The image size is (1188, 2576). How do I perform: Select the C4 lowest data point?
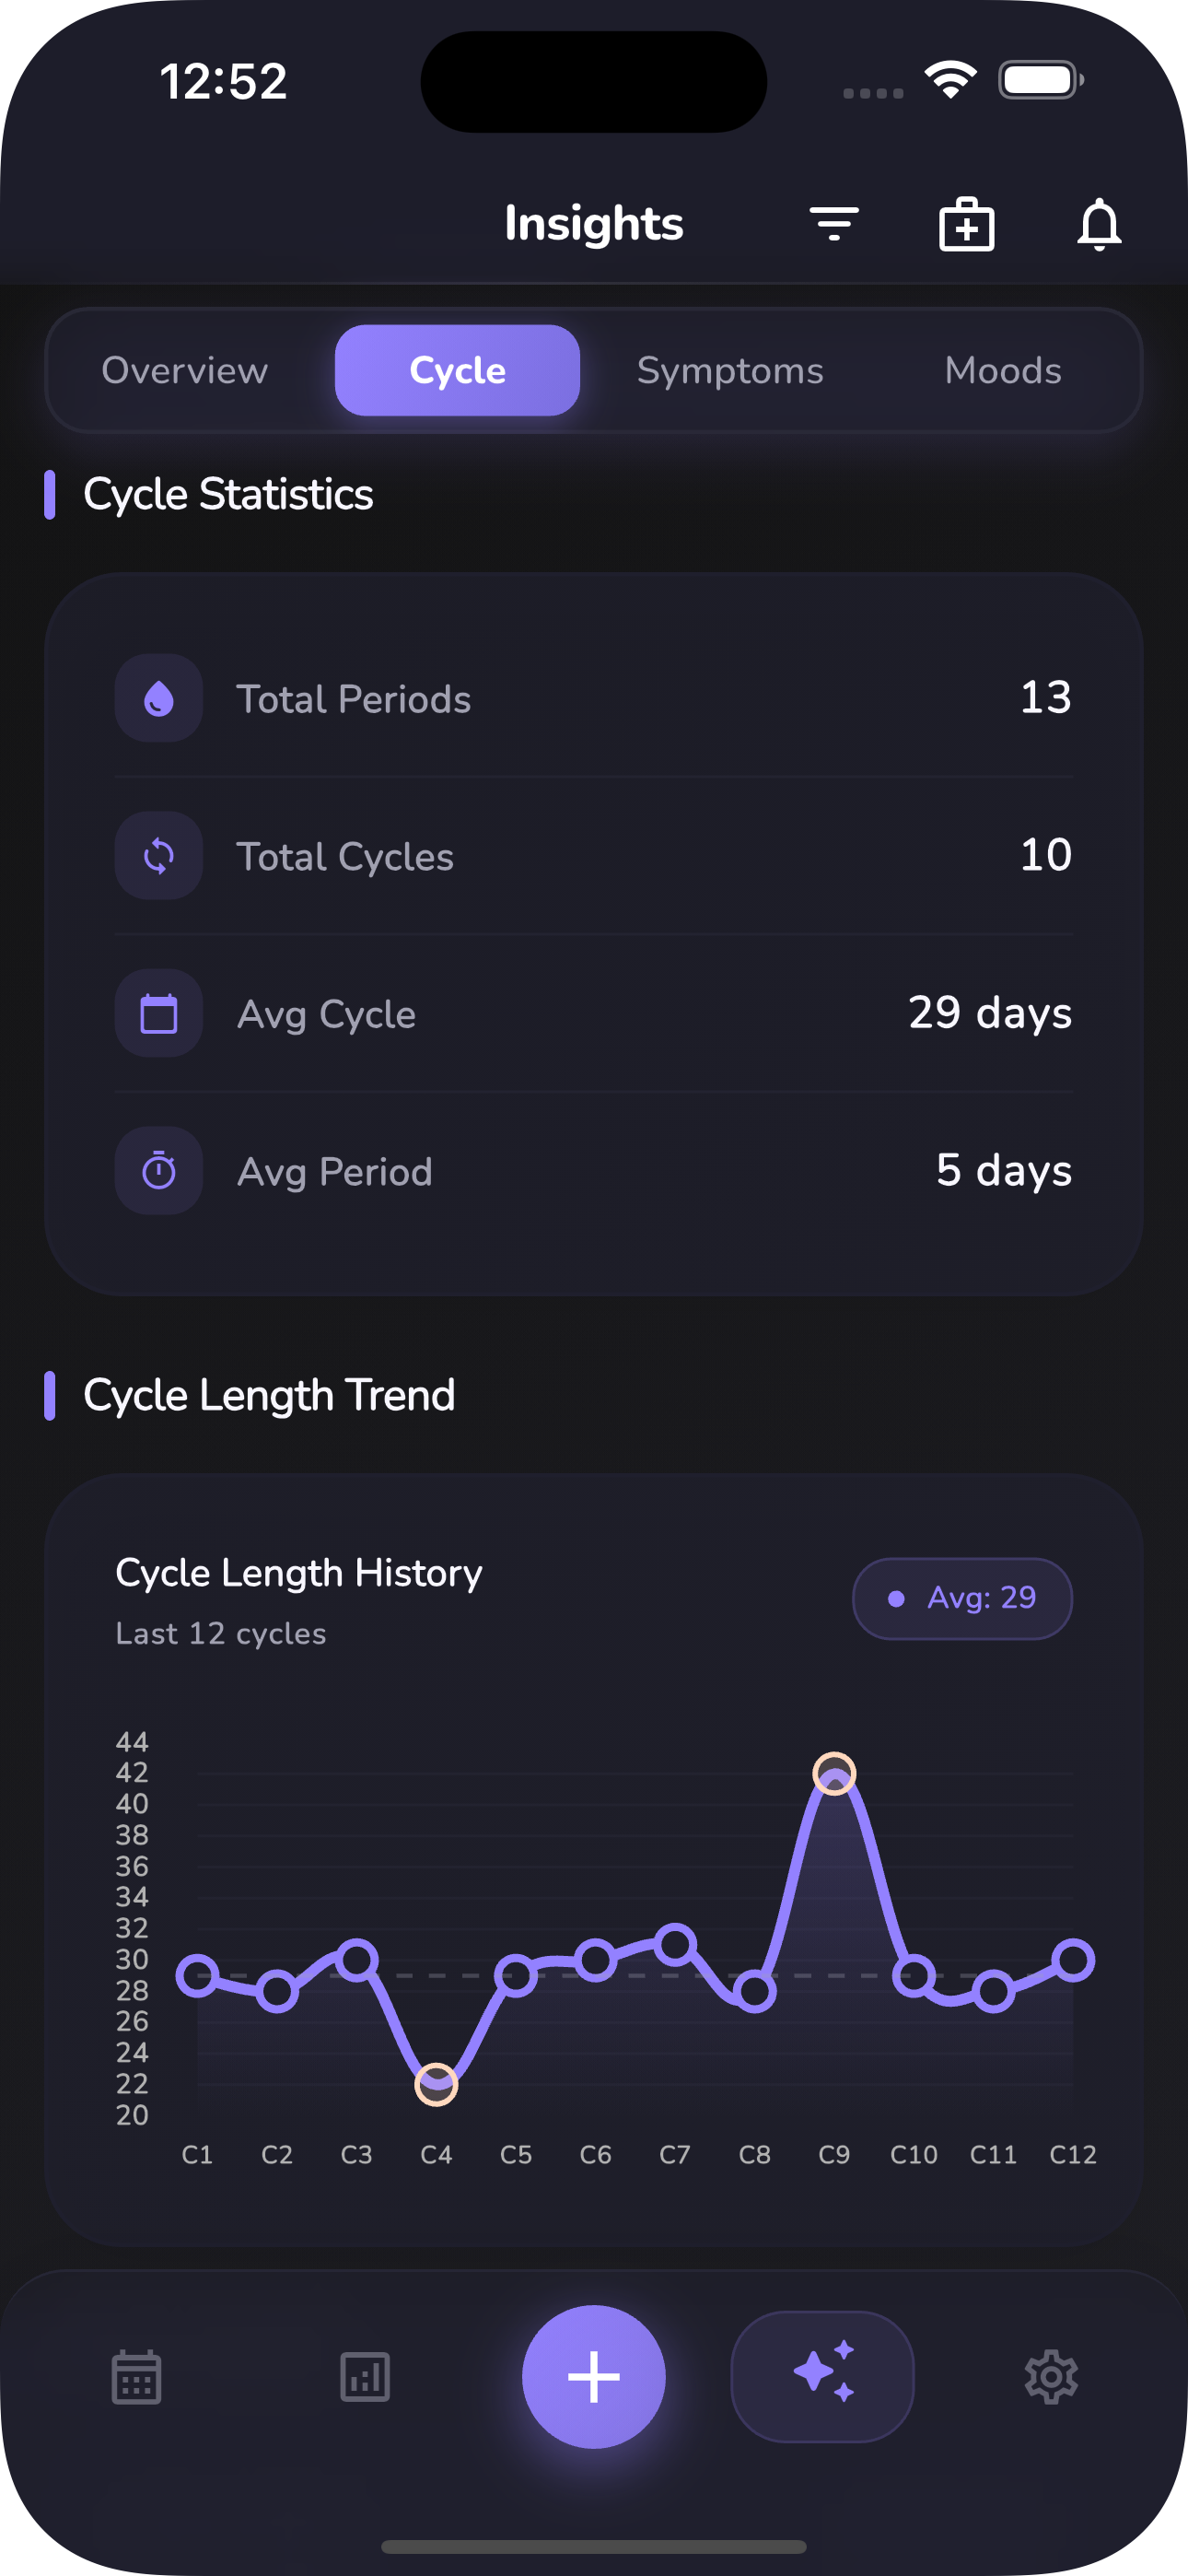coord(436,2085)
